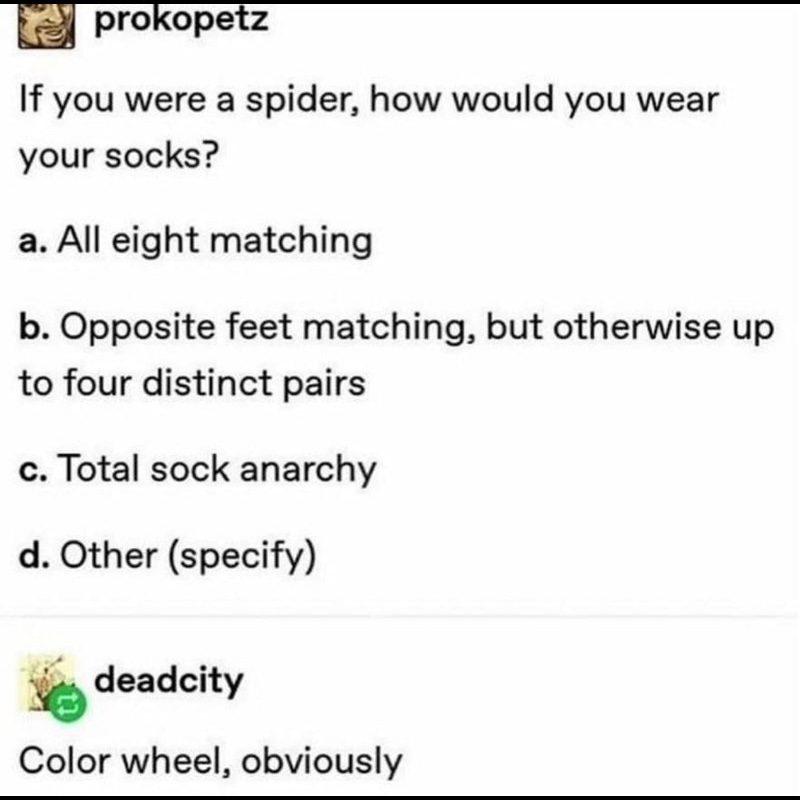The image size is (800, 800).
Task: Visit the deadcity username link
Action: (x=169, y=681)
